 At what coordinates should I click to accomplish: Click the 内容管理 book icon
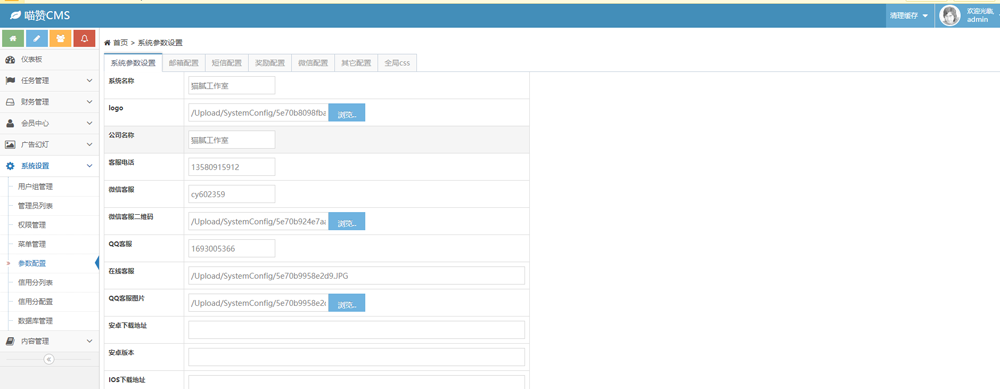(10, 341)
